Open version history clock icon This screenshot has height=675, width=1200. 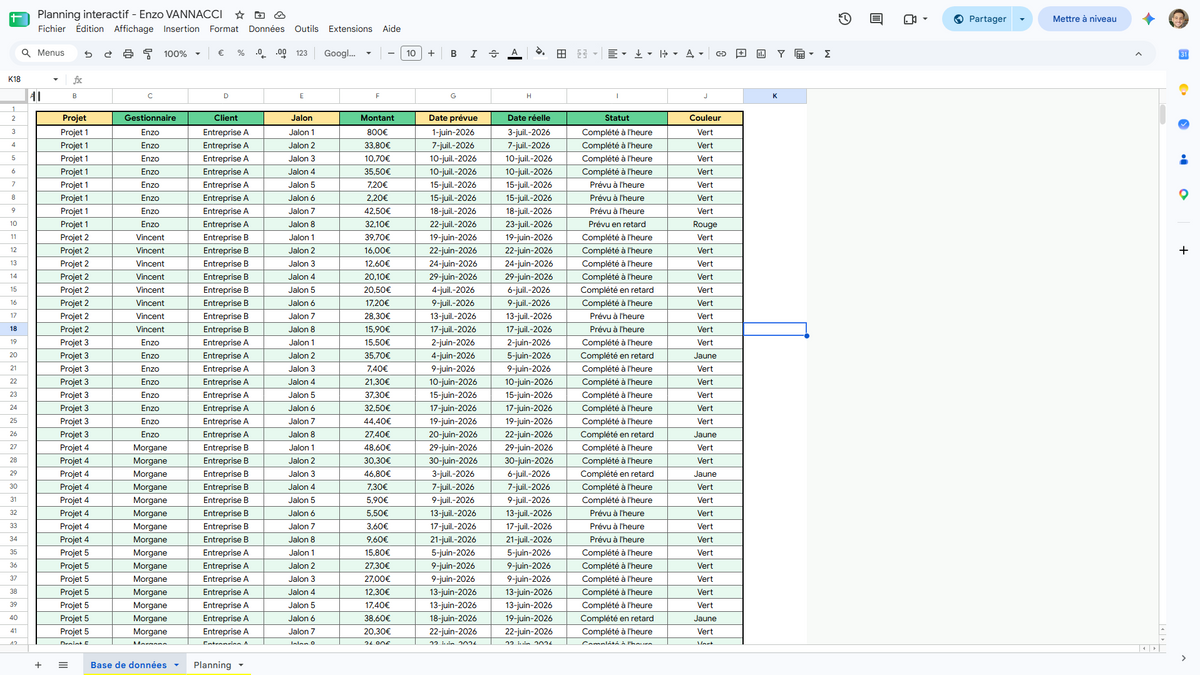point(845,19)
